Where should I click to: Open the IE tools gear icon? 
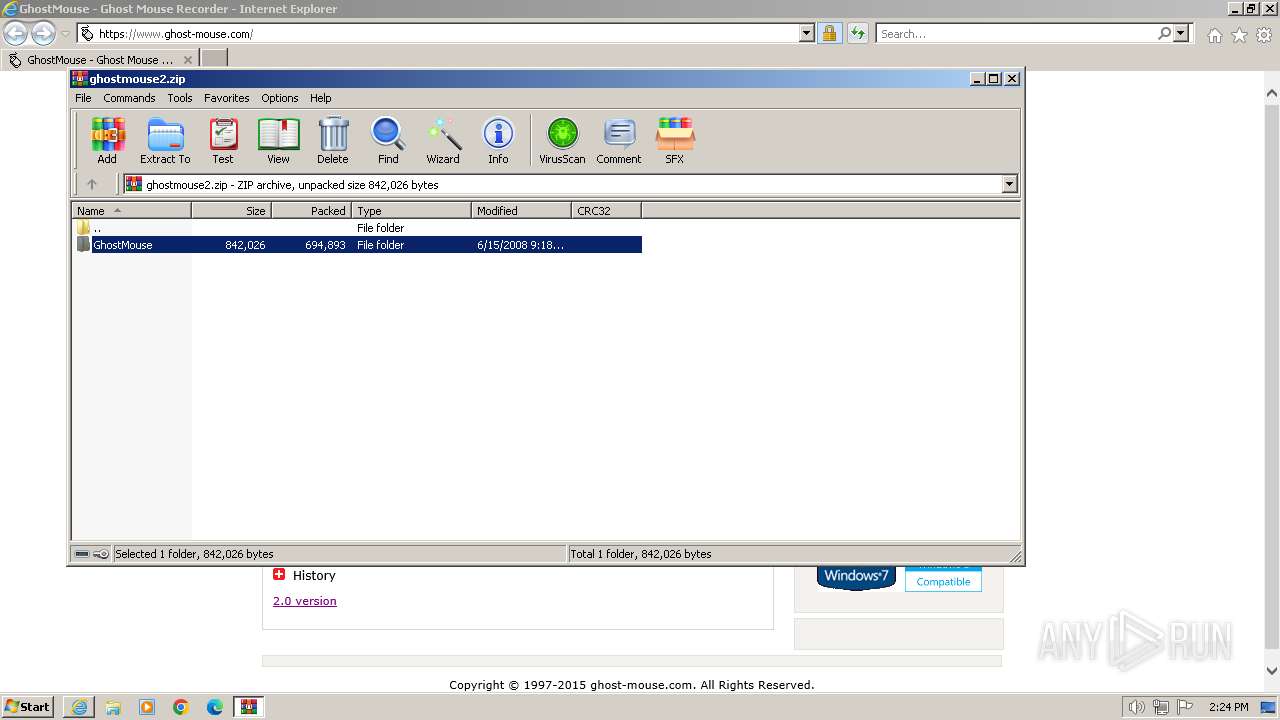[x=1264, y=35]
